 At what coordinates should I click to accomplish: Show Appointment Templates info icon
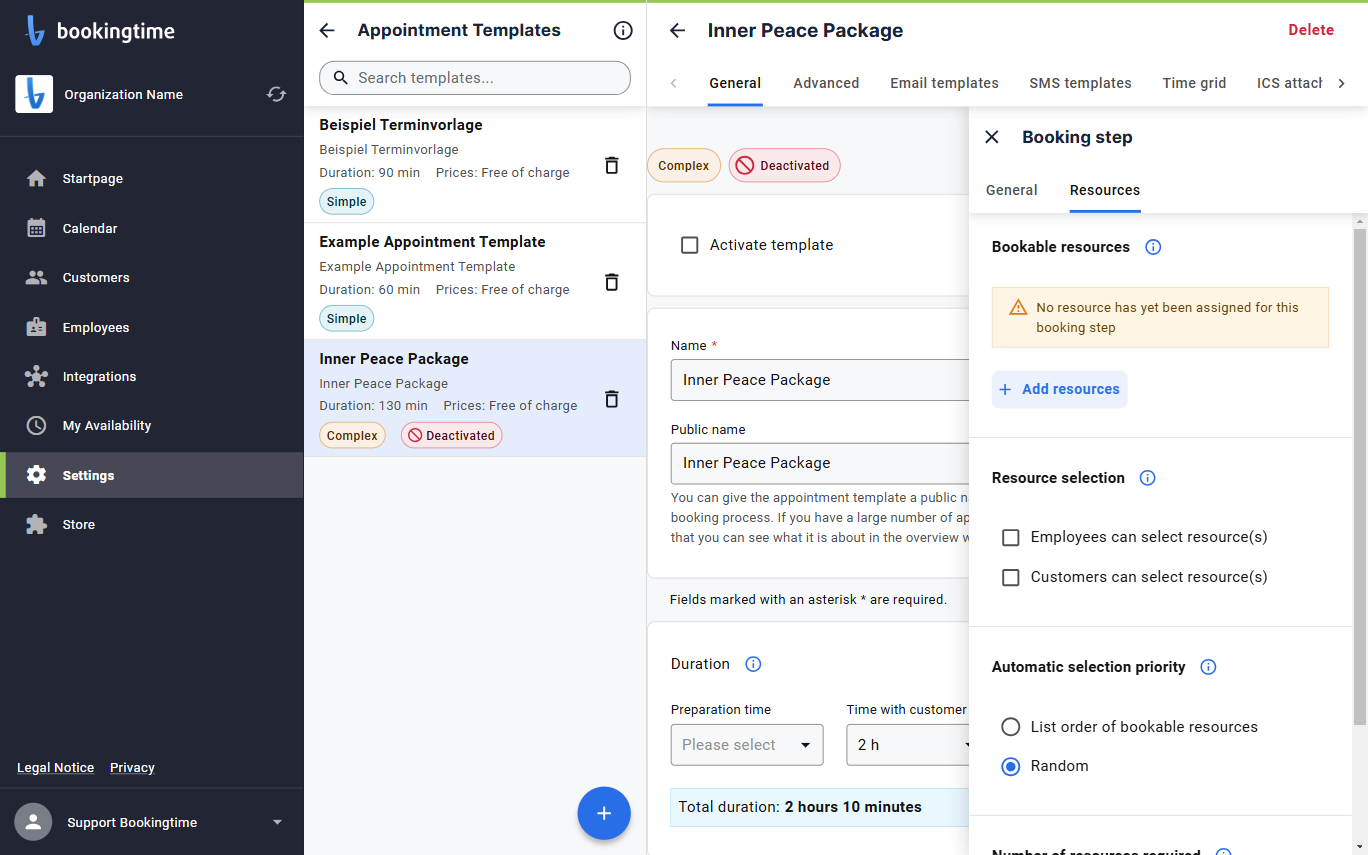click(x=623, y=31)
